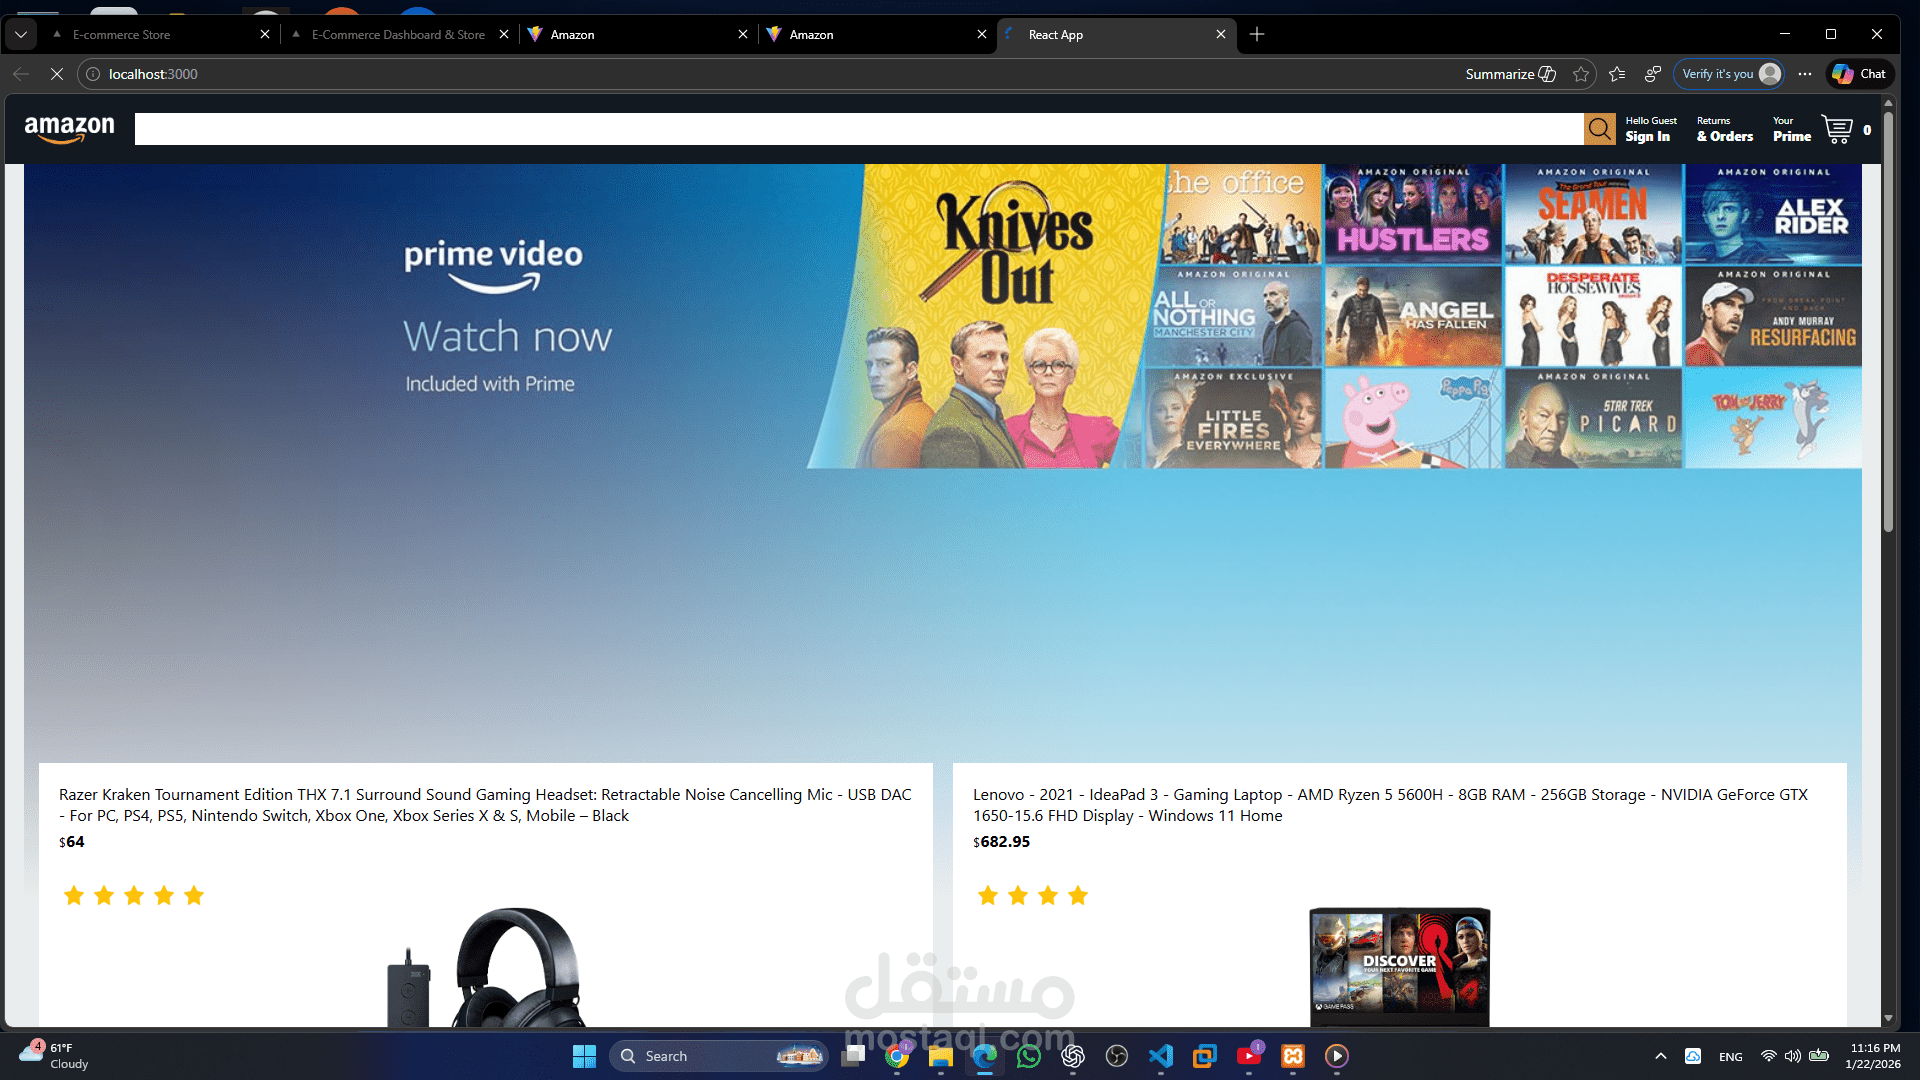Open ChatGPT from the taskbar
The image size is (1920, 1080).
click(1073, 1056)
